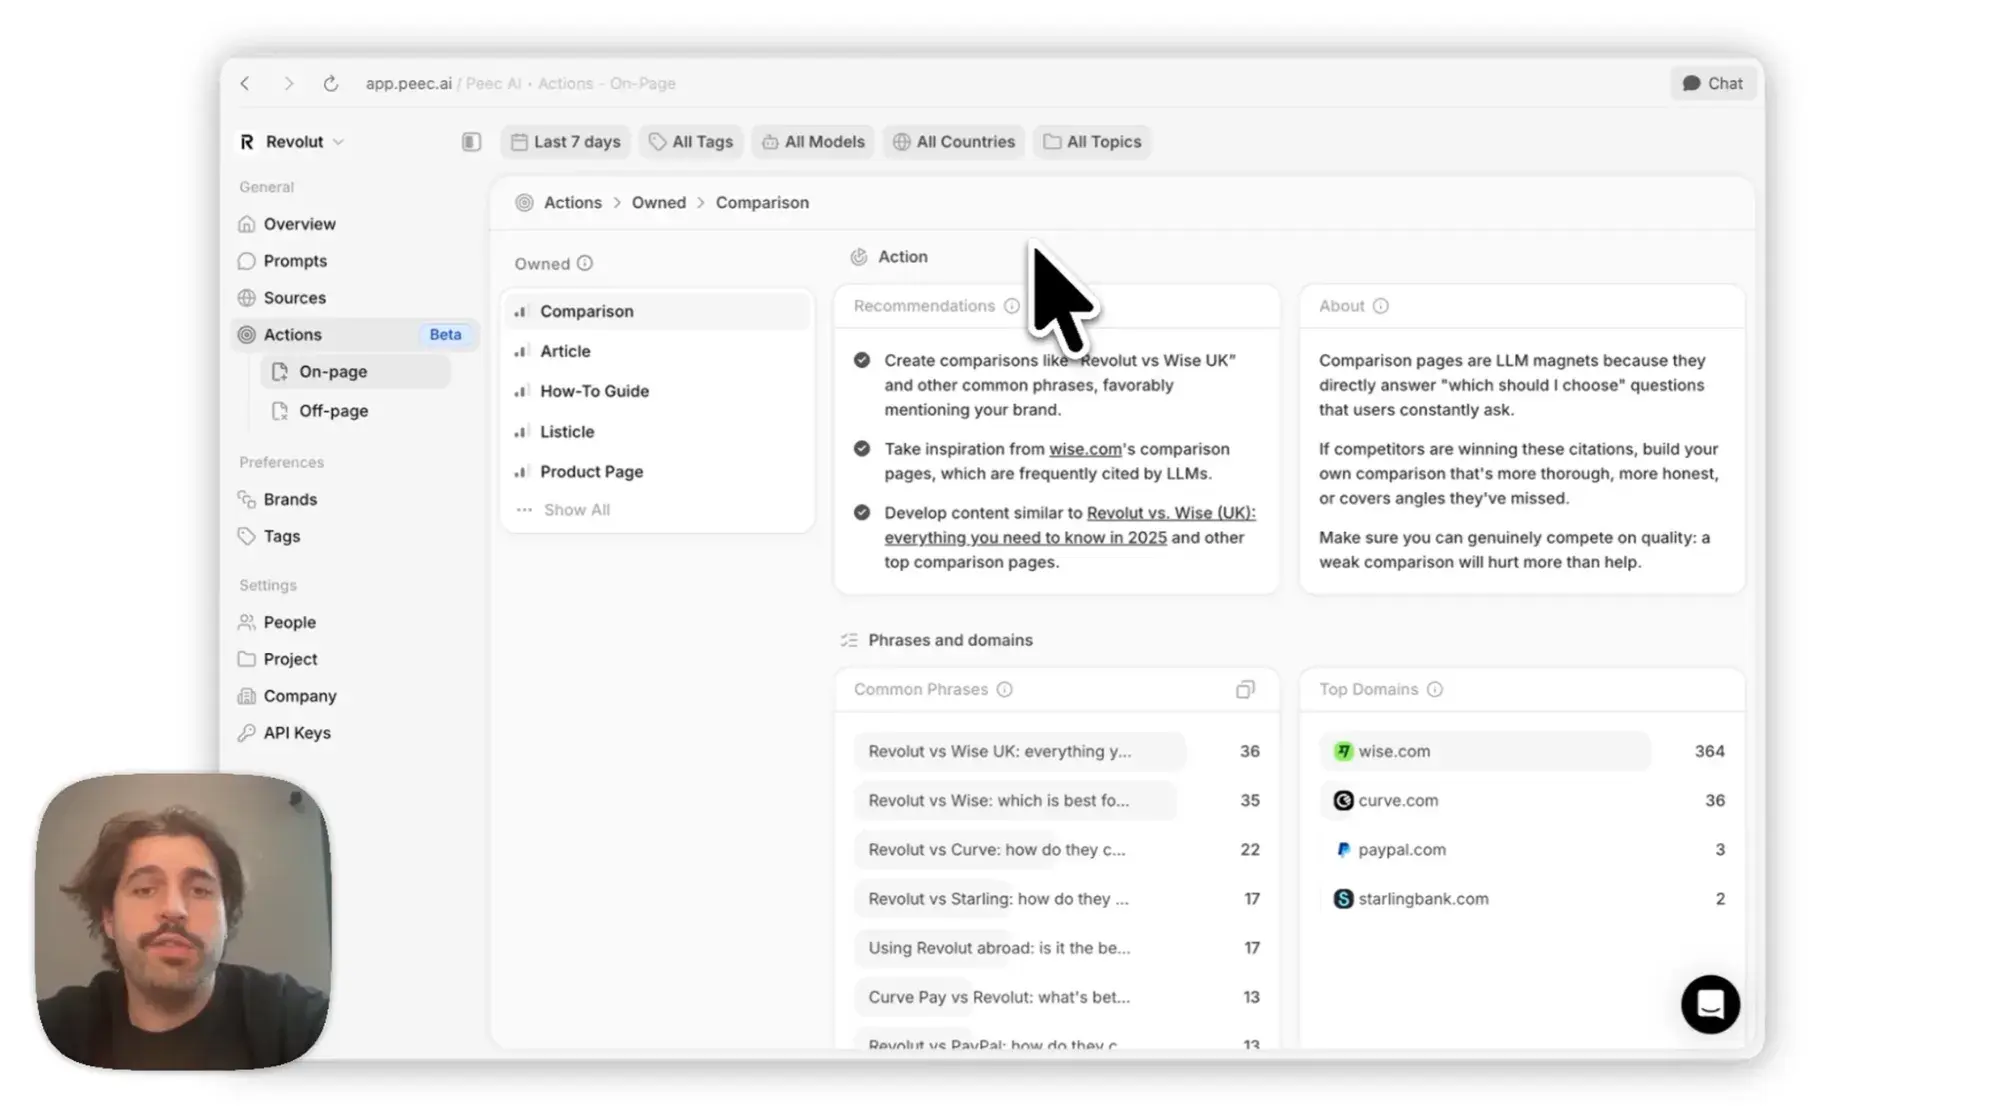Go forward with the browser forward arrow
This screenshot has width=1999, height=1118.
coord(288,83)
